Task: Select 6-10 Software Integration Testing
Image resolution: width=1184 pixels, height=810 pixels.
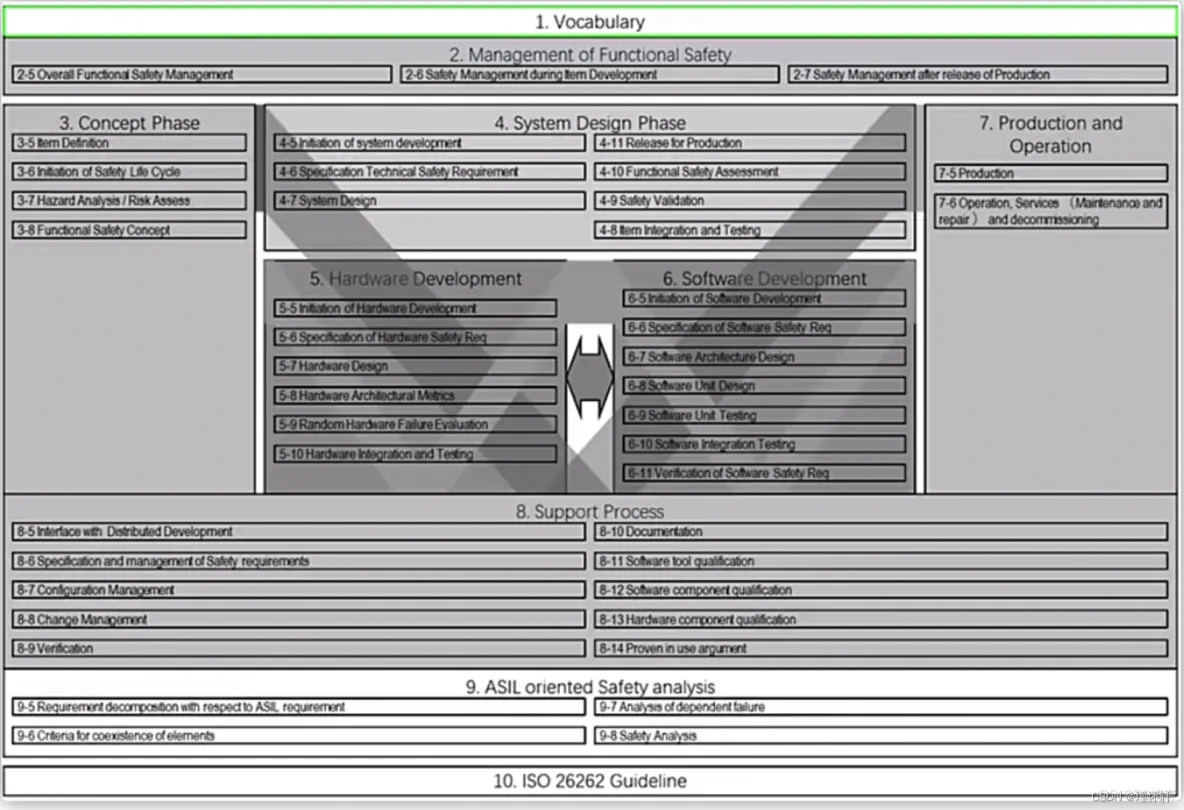Action: [764, 444]
